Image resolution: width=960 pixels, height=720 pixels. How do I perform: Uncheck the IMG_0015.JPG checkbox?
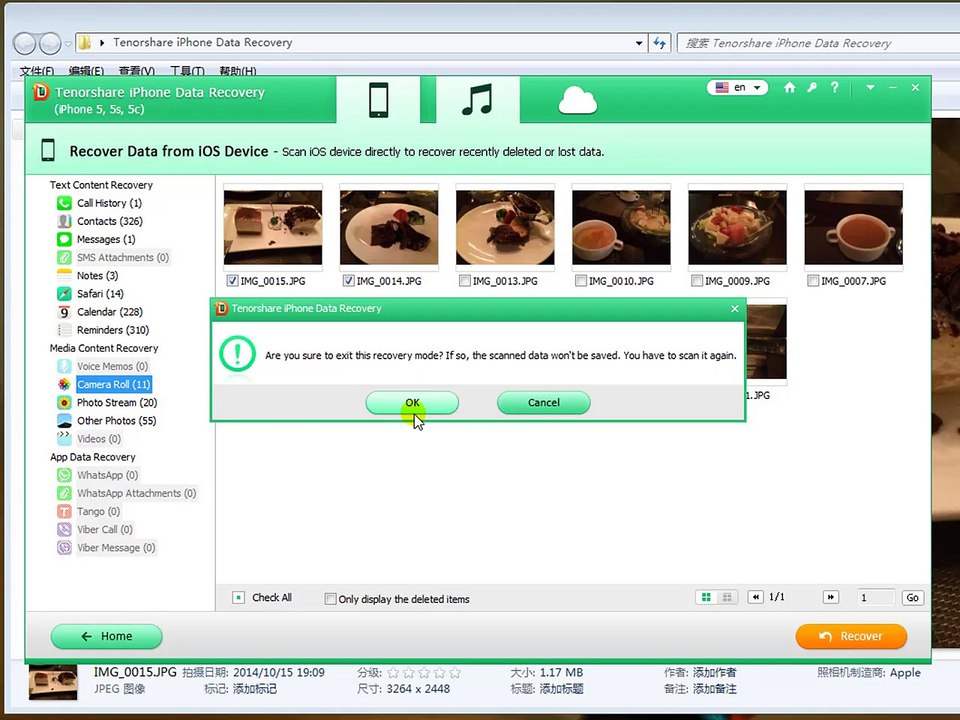pos(232,281)
